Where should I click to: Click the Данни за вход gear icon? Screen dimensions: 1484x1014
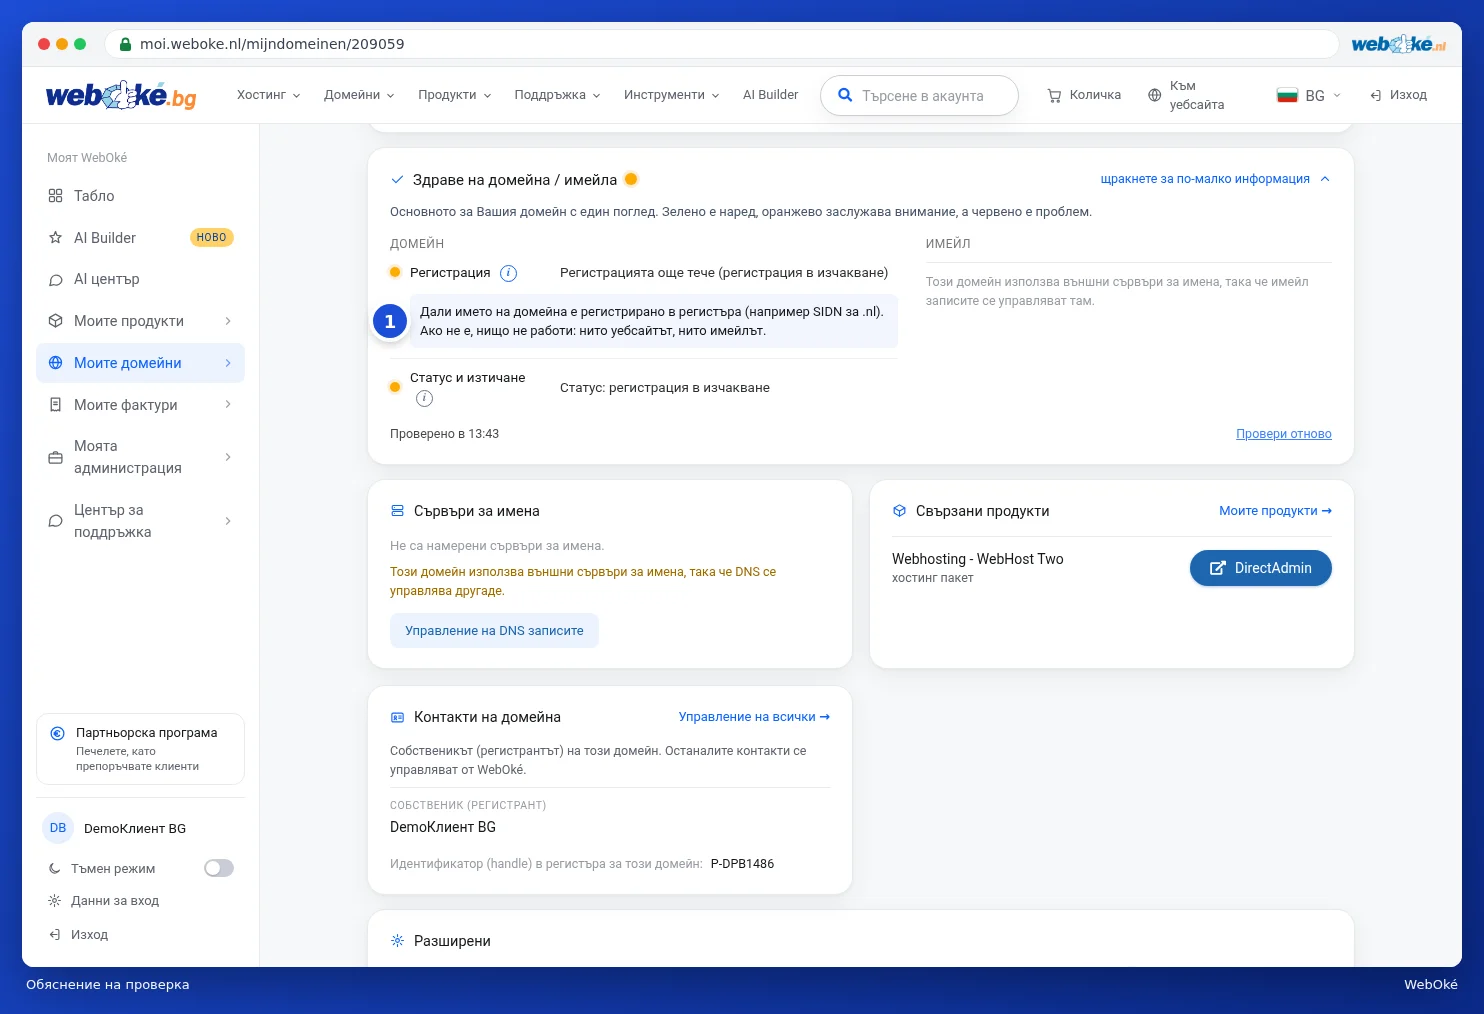click(x=55, y=901)
